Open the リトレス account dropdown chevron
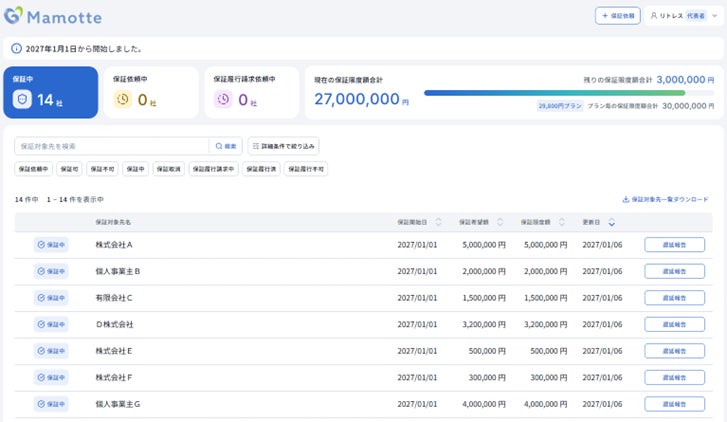This screenshot has width=727, height=422. pyautogui.click(x=715, y=16)
